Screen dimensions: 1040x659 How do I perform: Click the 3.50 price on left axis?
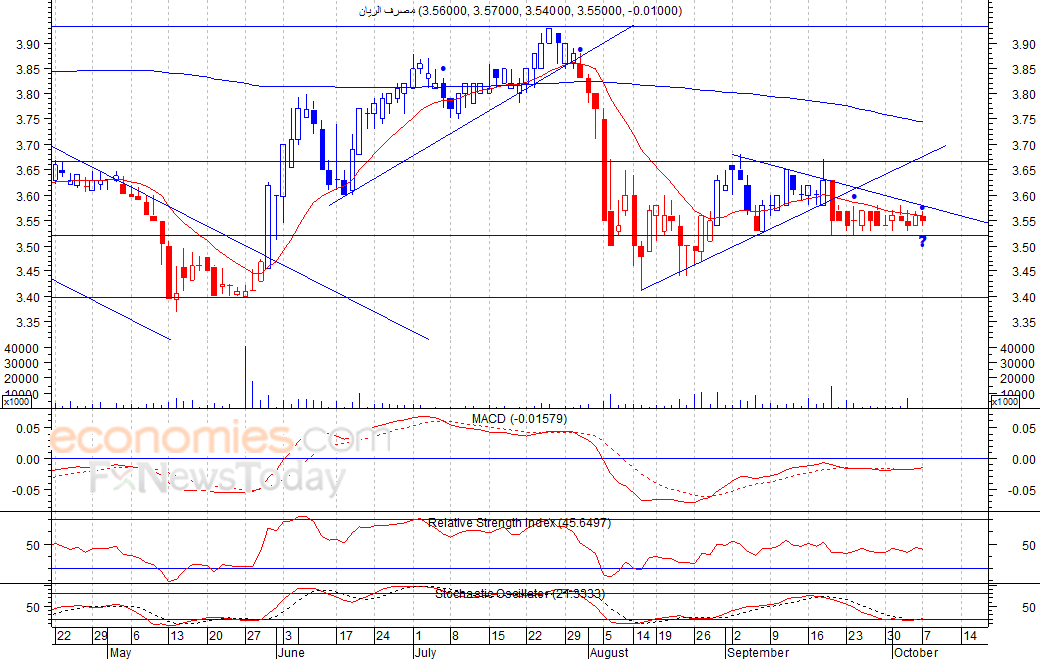click(29, 247)
